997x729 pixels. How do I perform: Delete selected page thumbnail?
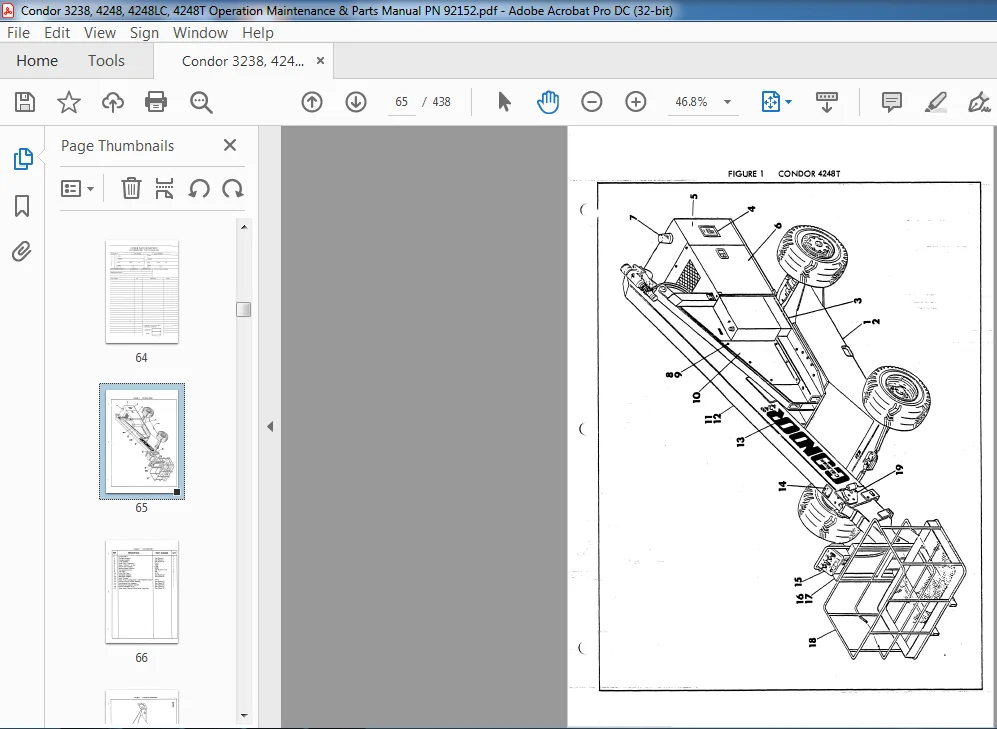pos(131,189)
